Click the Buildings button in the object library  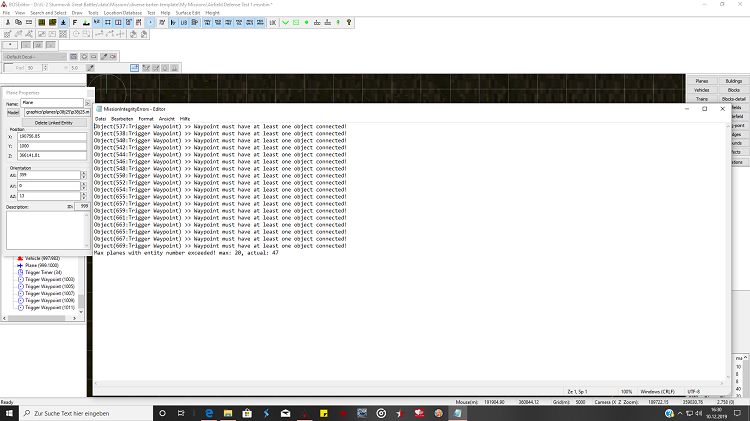click(733, 81)
